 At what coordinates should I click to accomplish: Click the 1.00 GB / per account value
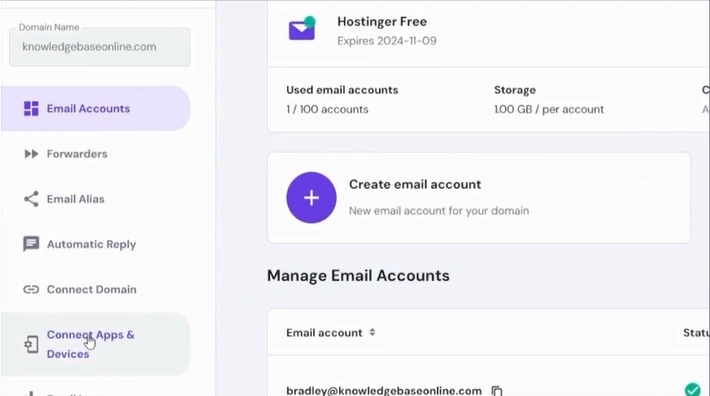pyautogui.click(x=549, y=110)
